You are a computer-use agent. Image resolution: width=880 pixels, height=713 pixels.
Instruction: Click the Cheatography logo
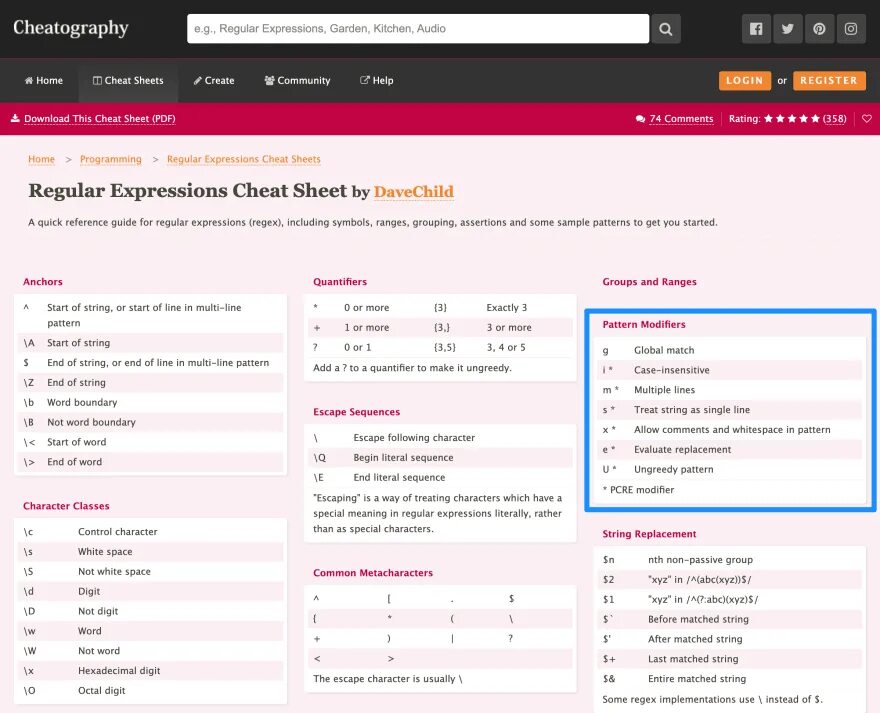71,28
